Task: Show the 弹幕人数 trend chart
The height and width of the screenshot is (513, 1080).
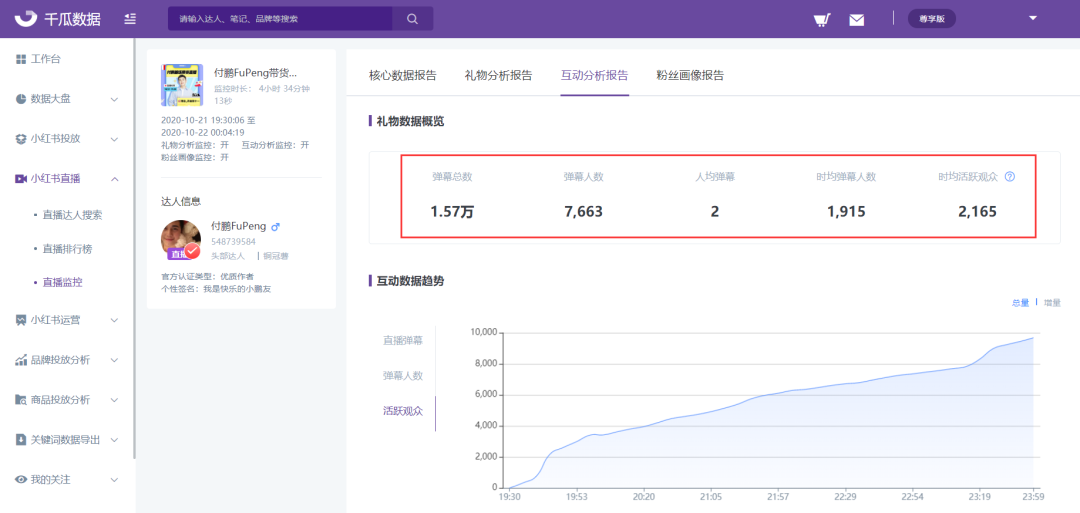Action: coord(403,376)
